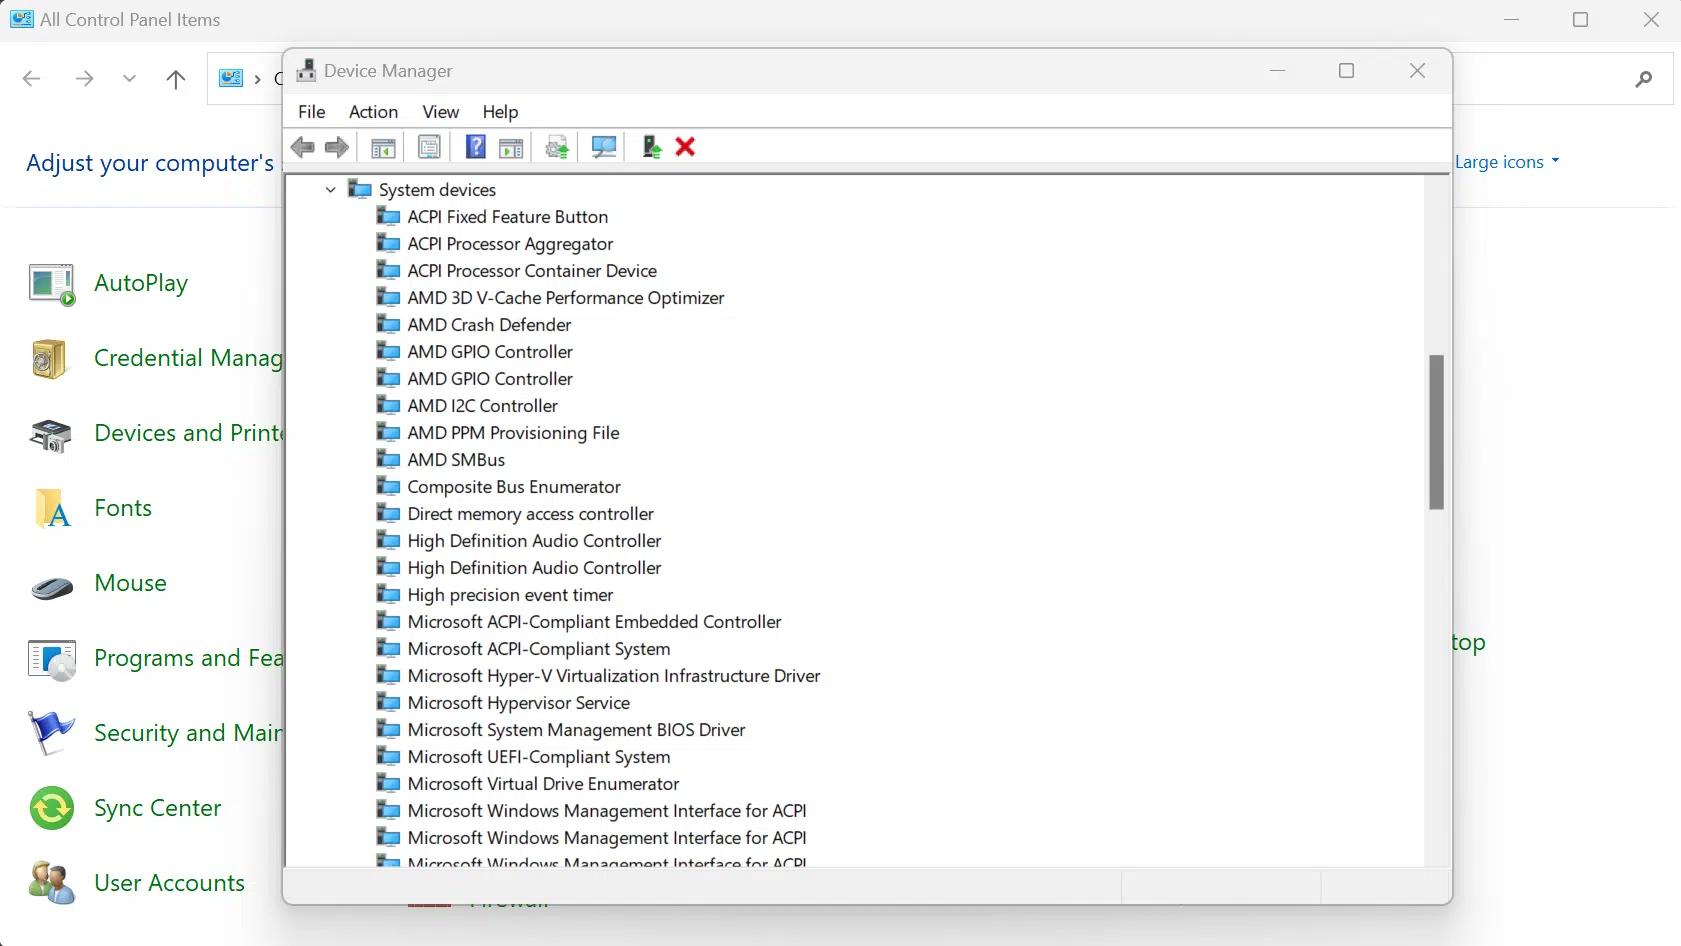Open the Large icons view dropdown
Viewport: 1681px width, 946px height.
point(1506,162)
